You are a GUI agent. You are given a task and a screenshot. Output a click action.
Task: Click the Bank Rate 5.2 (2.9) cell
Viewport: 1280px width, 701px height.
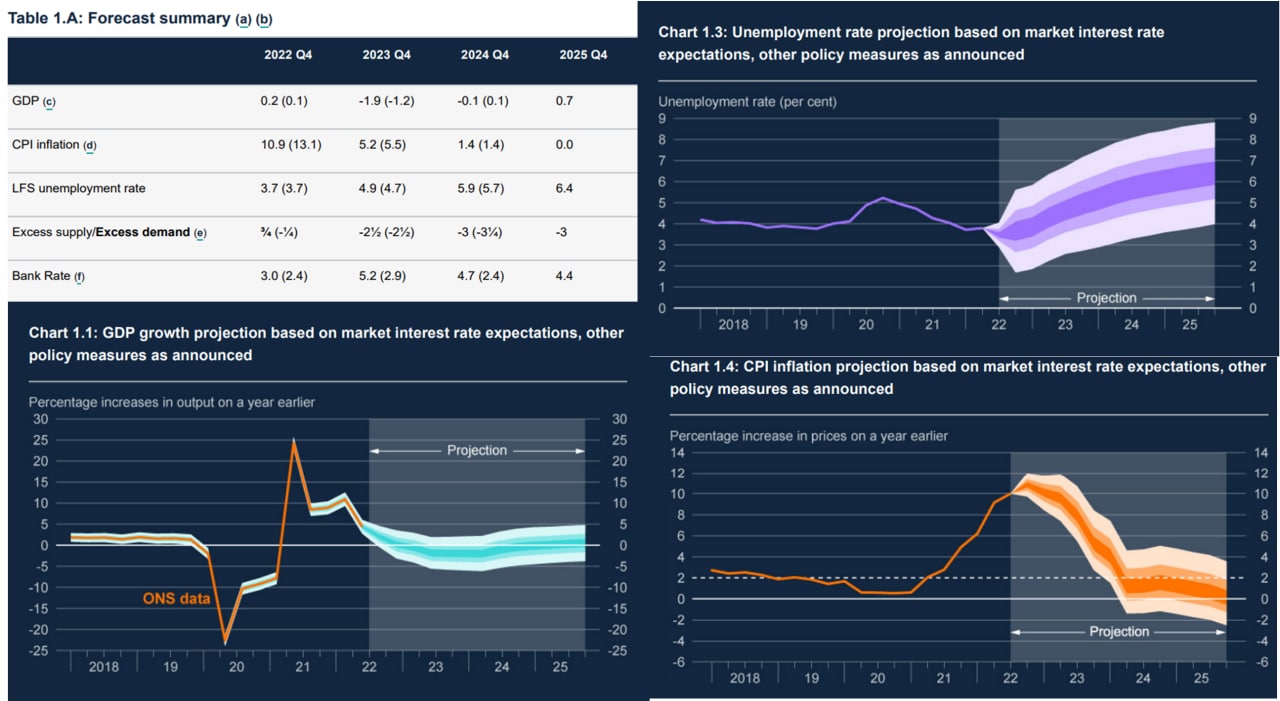pyautogui.click(x=389, y=275)
